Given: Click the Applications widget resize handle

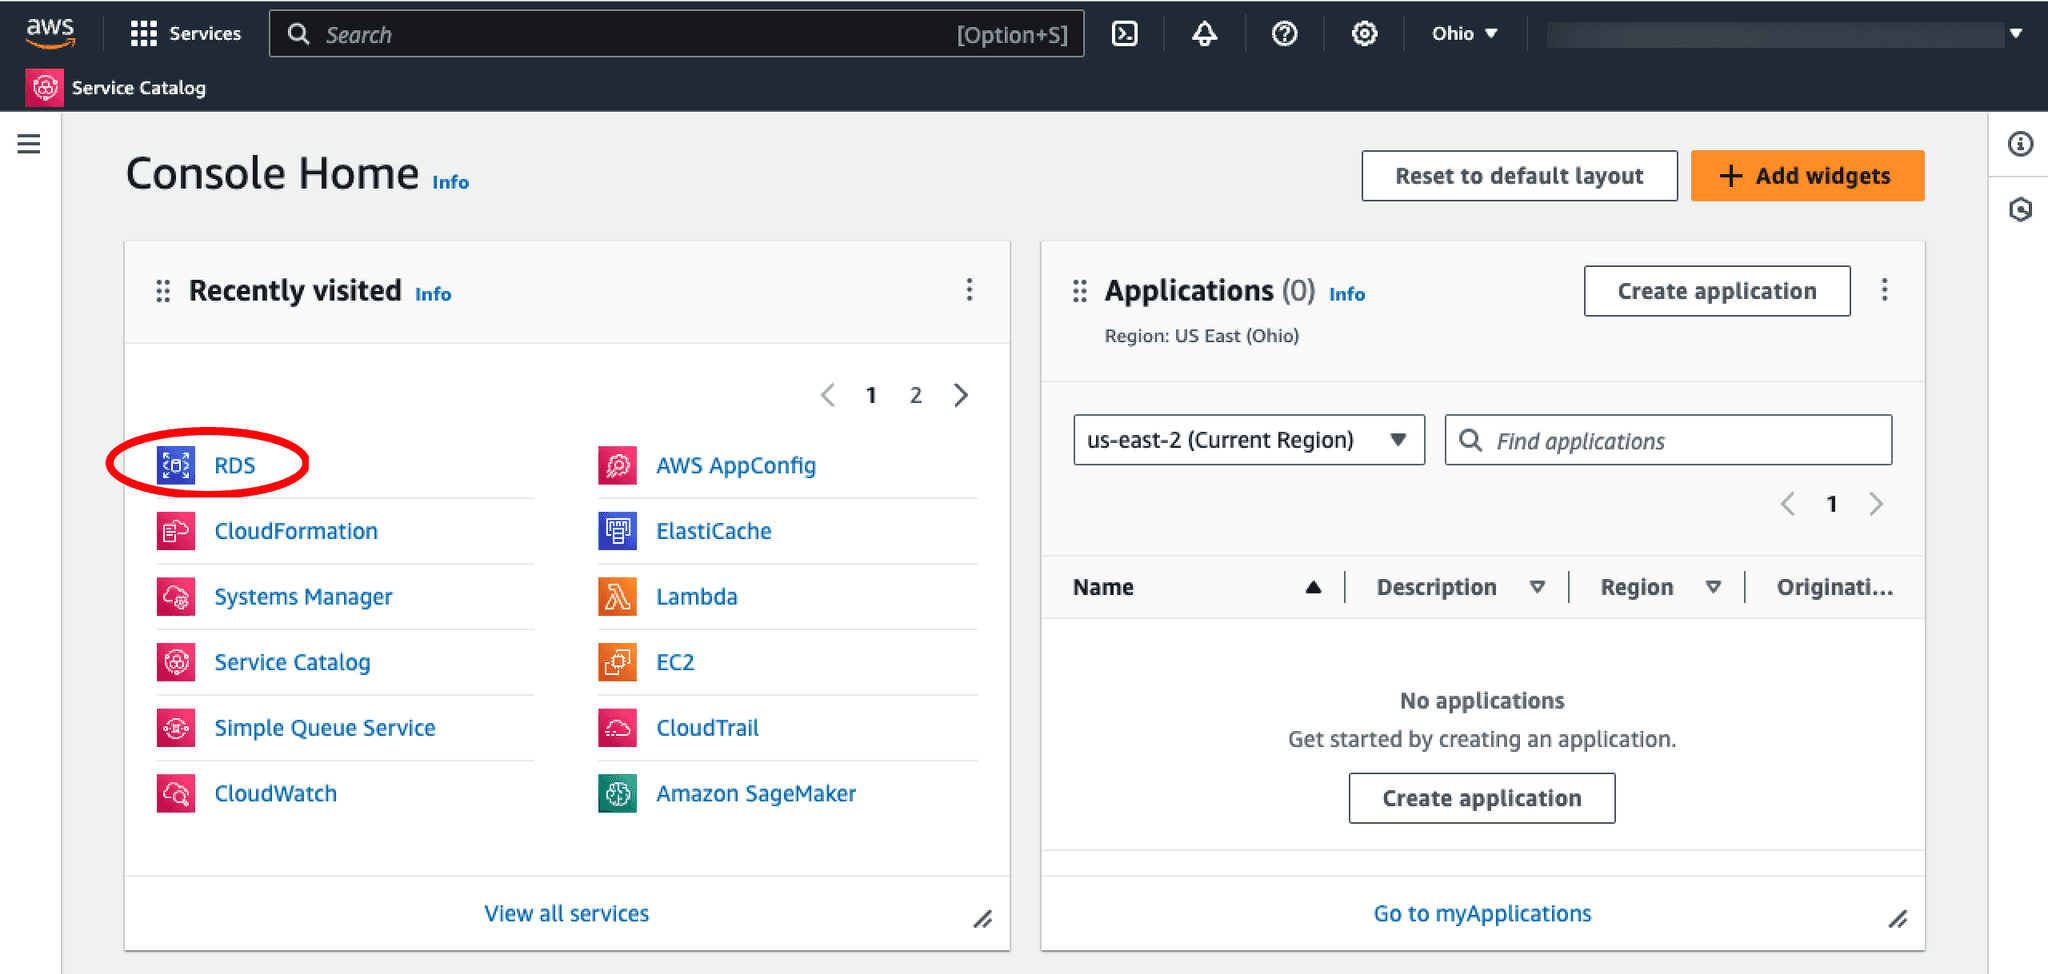Looking at the screenshot, I should 1898,919.
